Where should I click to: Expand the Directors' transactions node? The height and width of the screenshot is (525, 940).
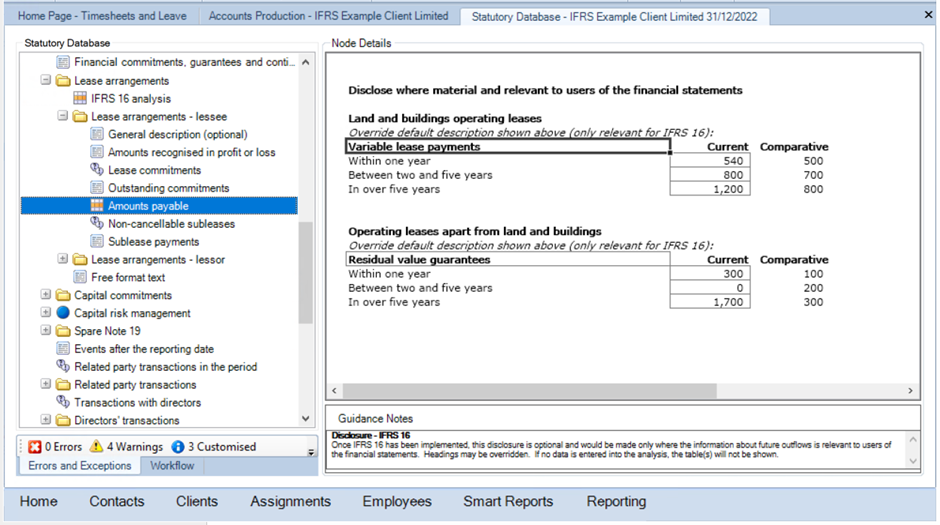click(x=46, y=420)
